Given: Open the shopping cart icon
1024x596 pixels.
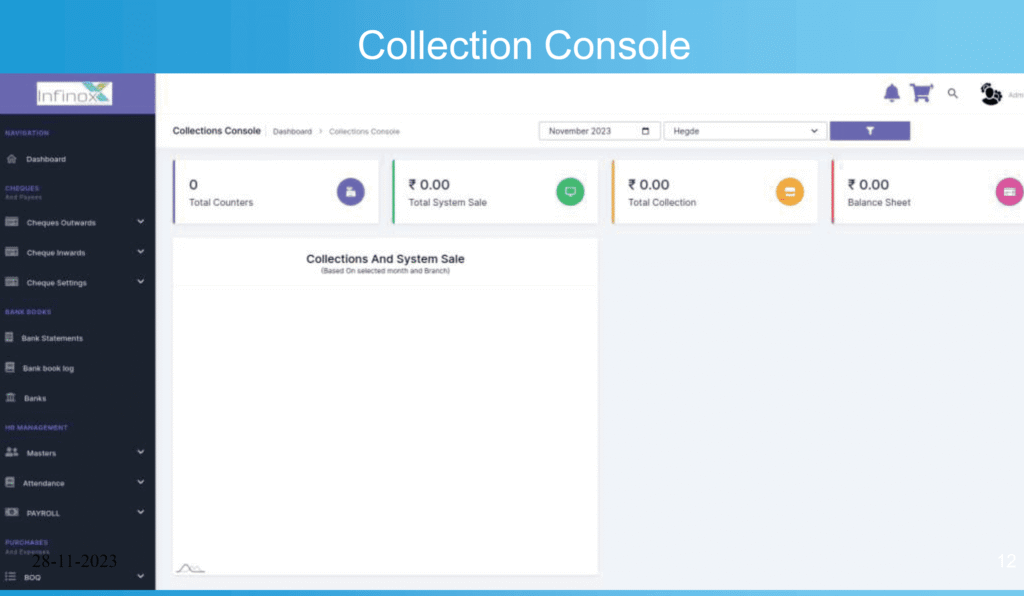Looking at the screenshot, I should pyautogui.click(x=921, y=93).
